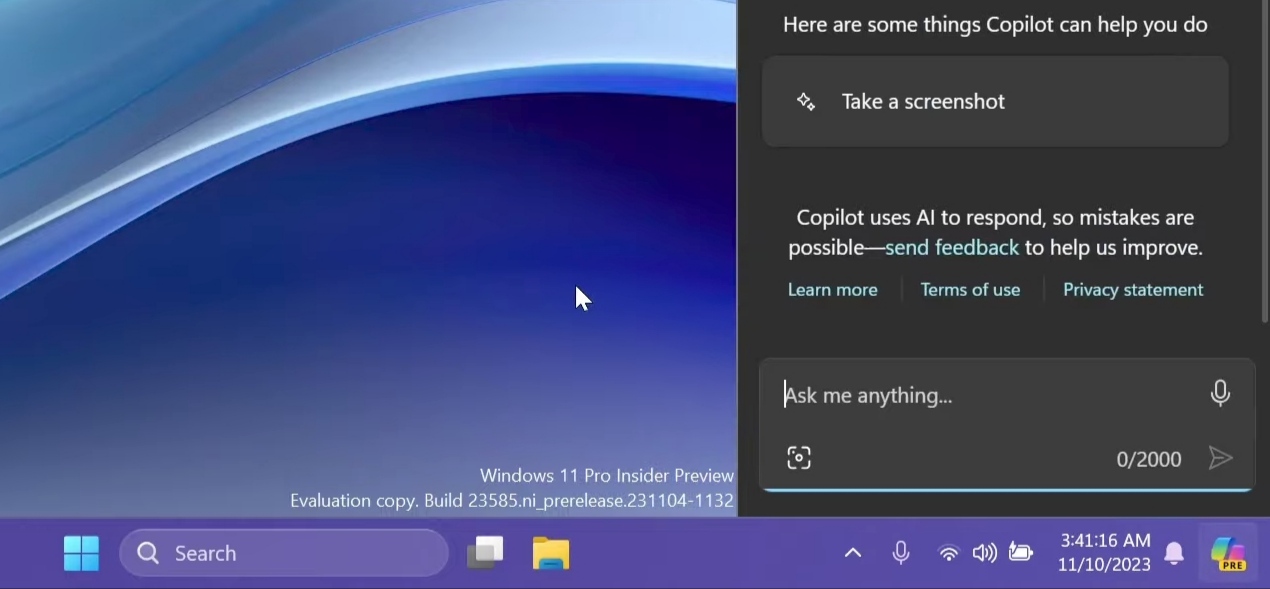Open the Copilot preview taskbar icon

point(1228,553)
